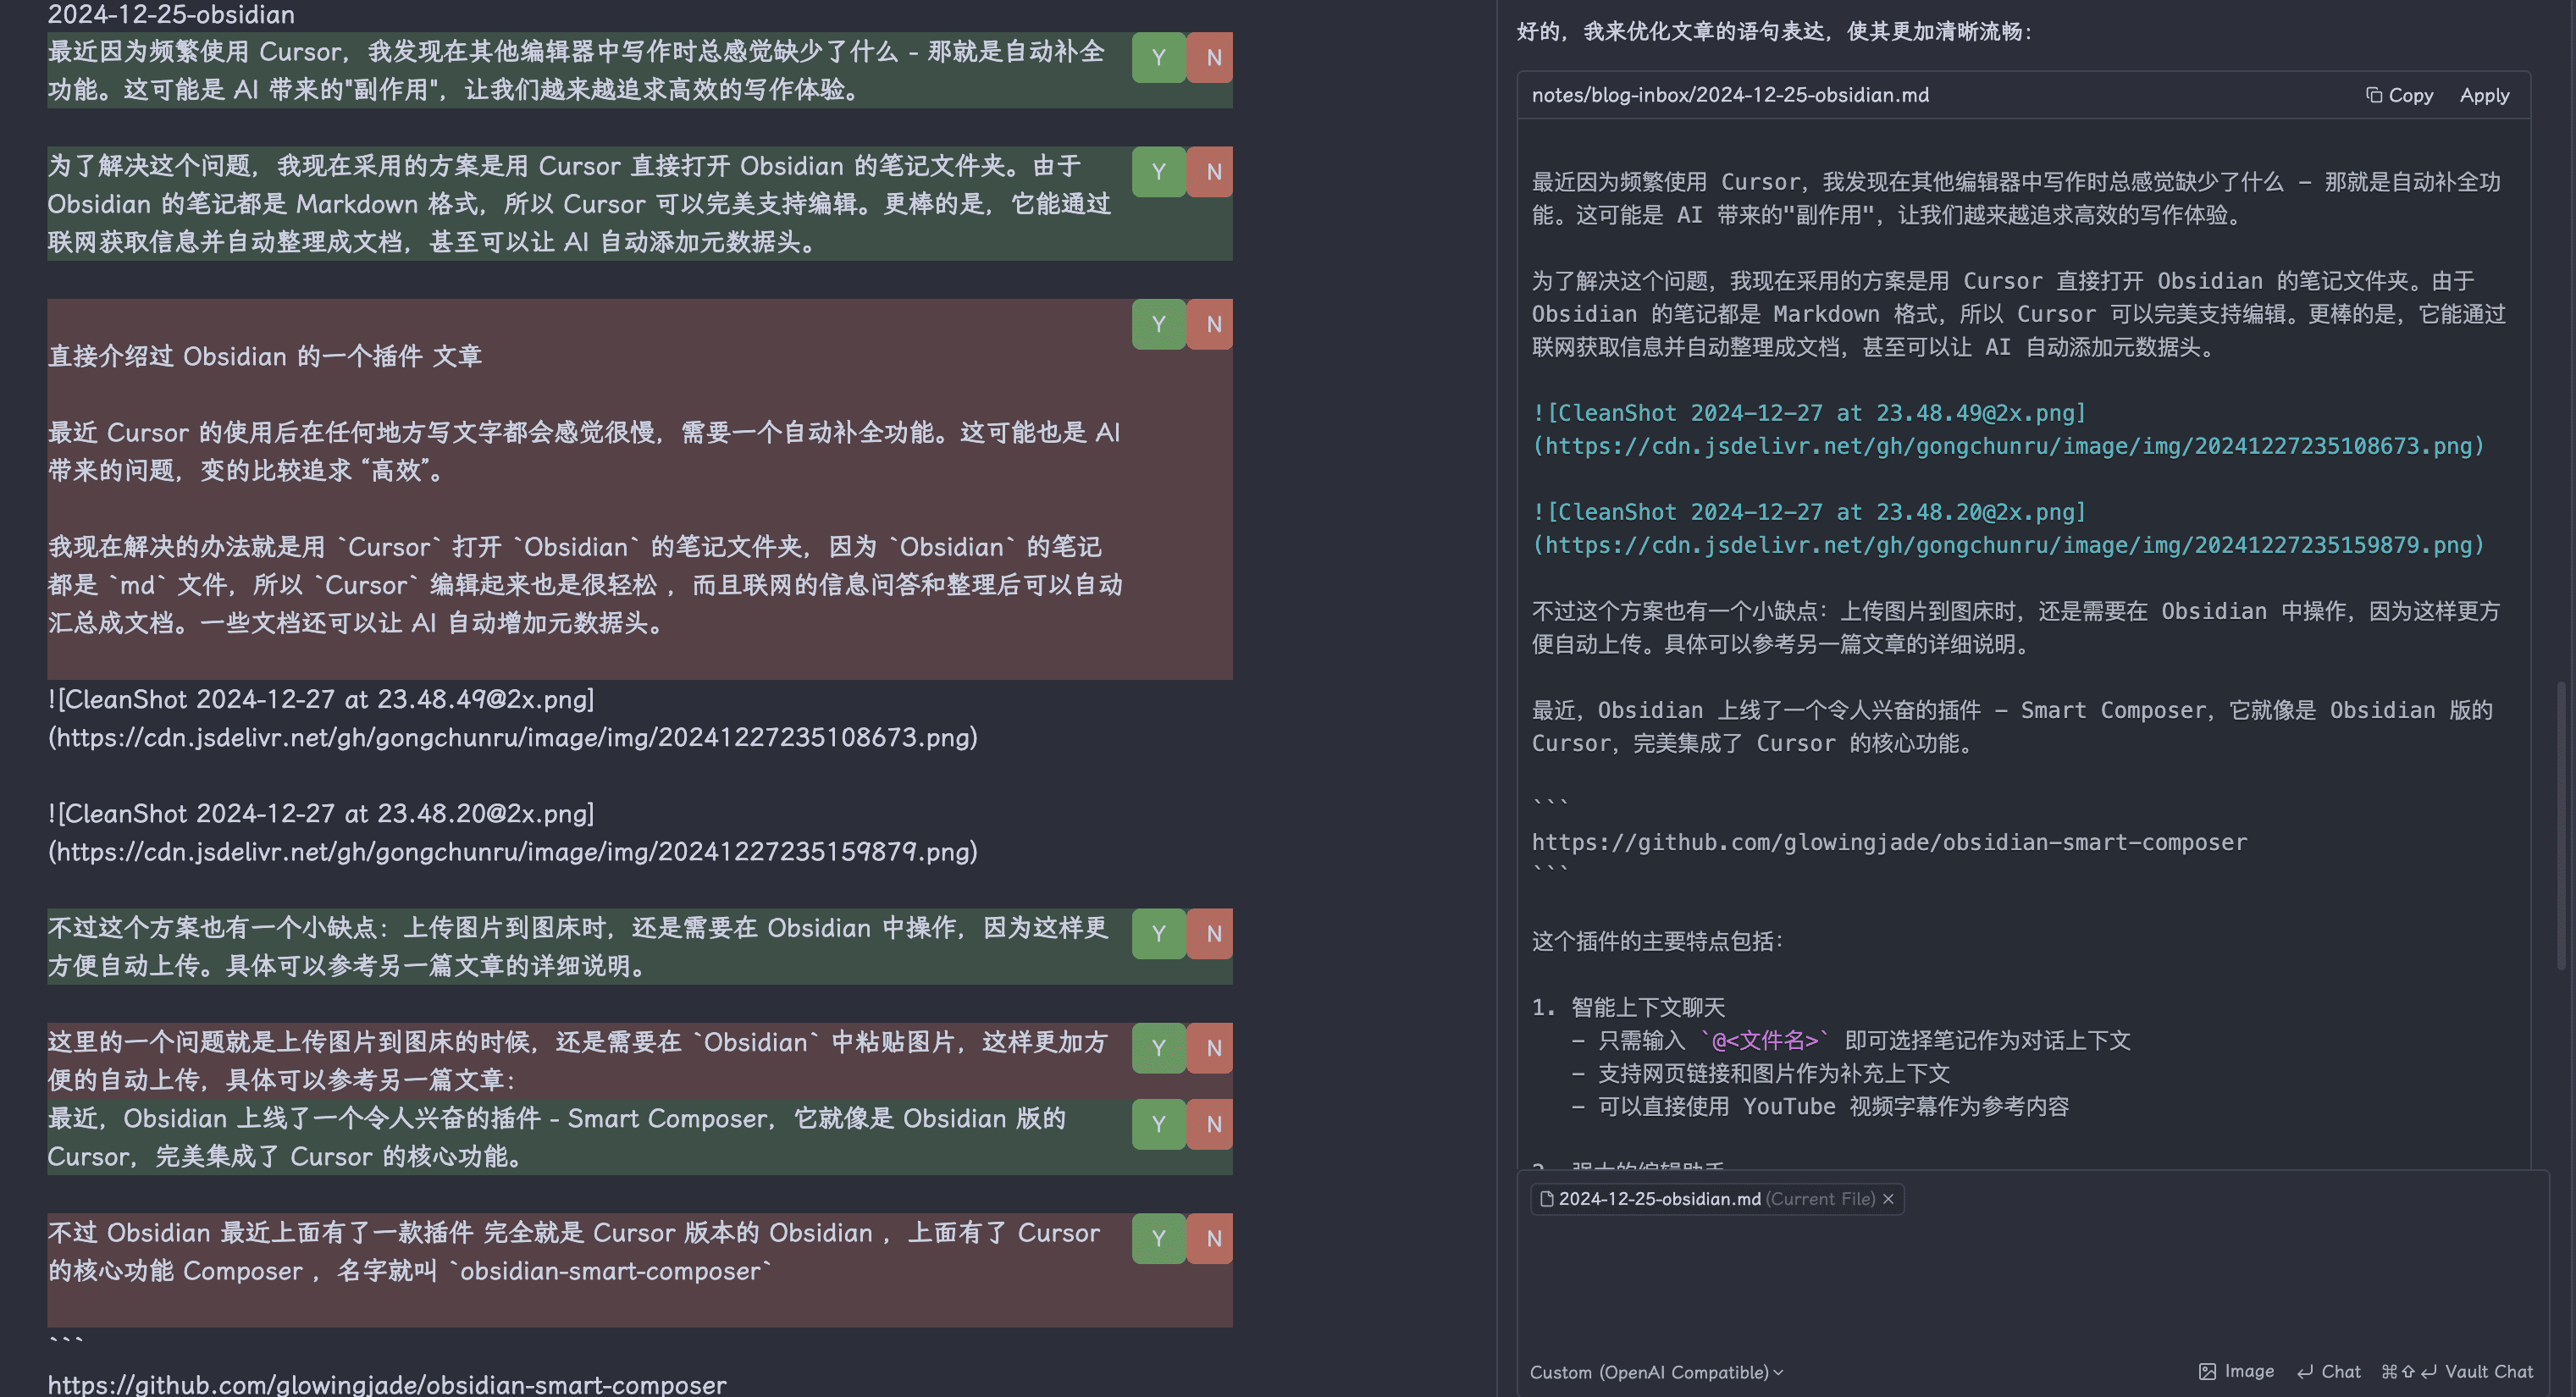Open the Custom (OpenAI Compatible) model dropdown
Screen dimensions: 2576x1397
click(x=1656, y=1372)
